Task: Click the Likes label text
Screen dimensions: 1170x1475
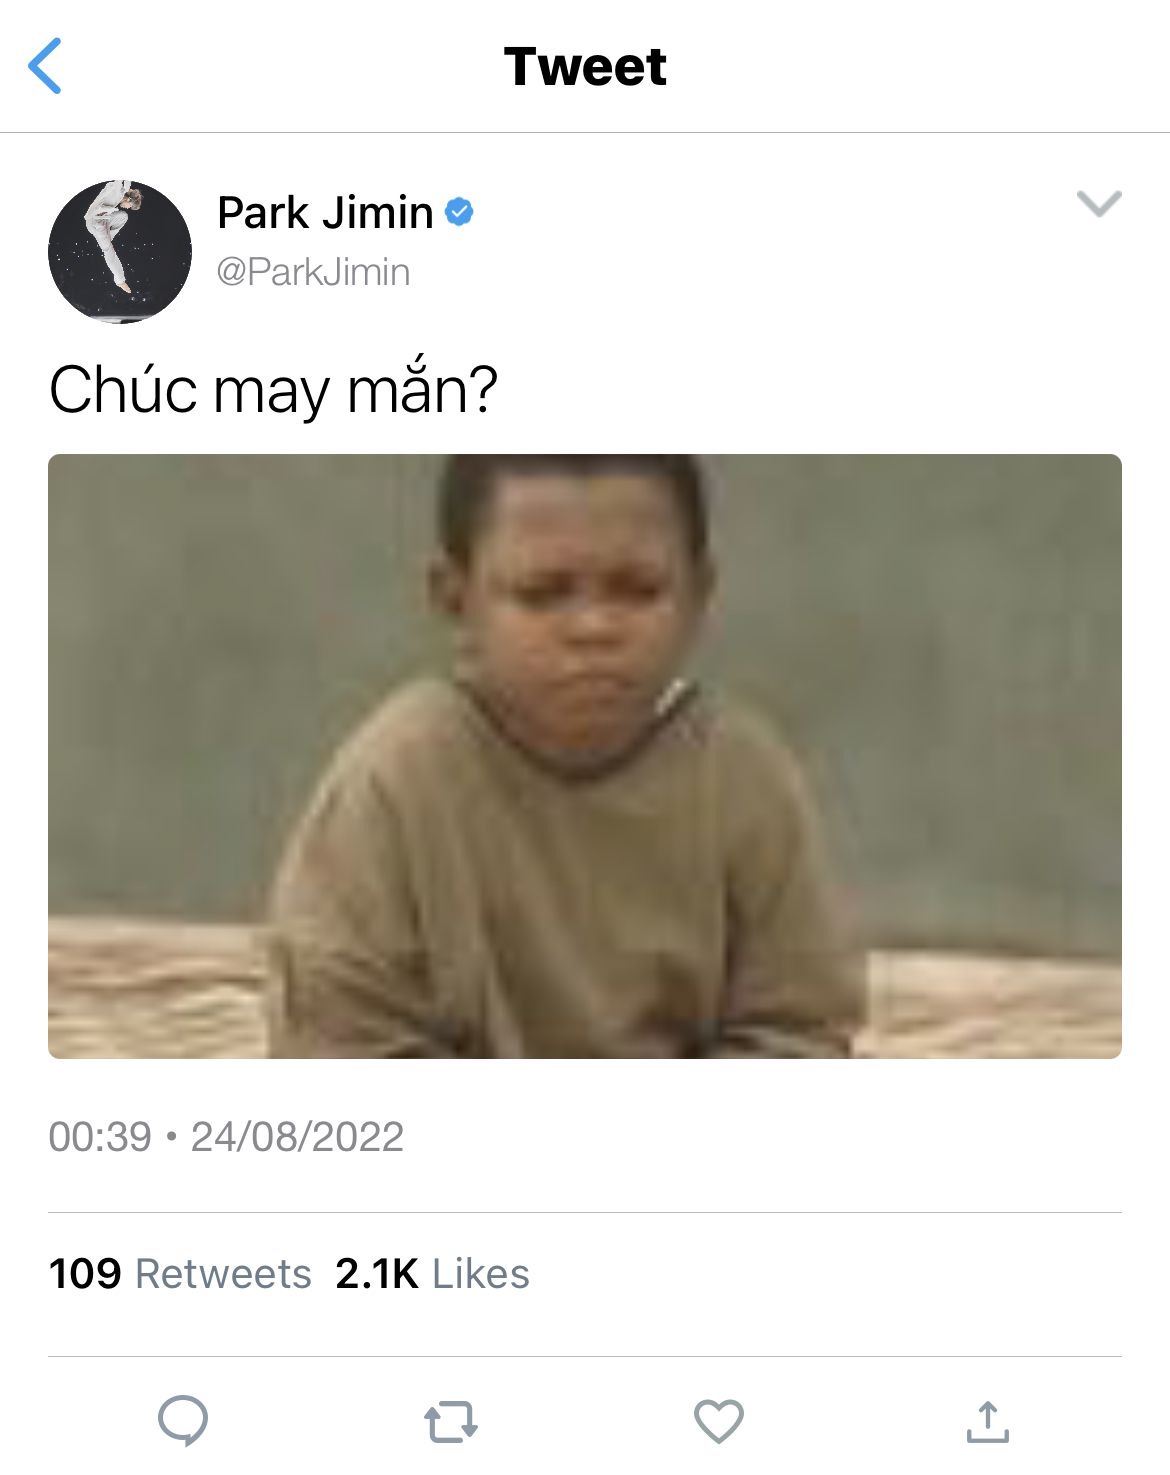Action: 481,1274
